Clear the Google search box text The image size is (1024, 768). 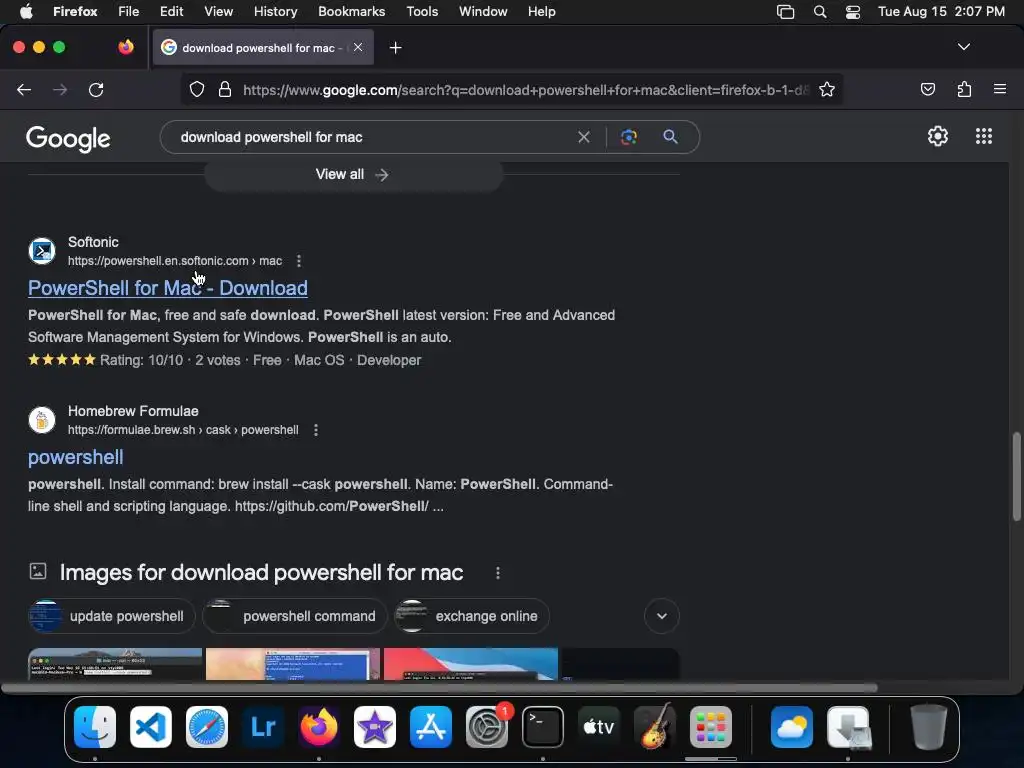coord(584,137)
